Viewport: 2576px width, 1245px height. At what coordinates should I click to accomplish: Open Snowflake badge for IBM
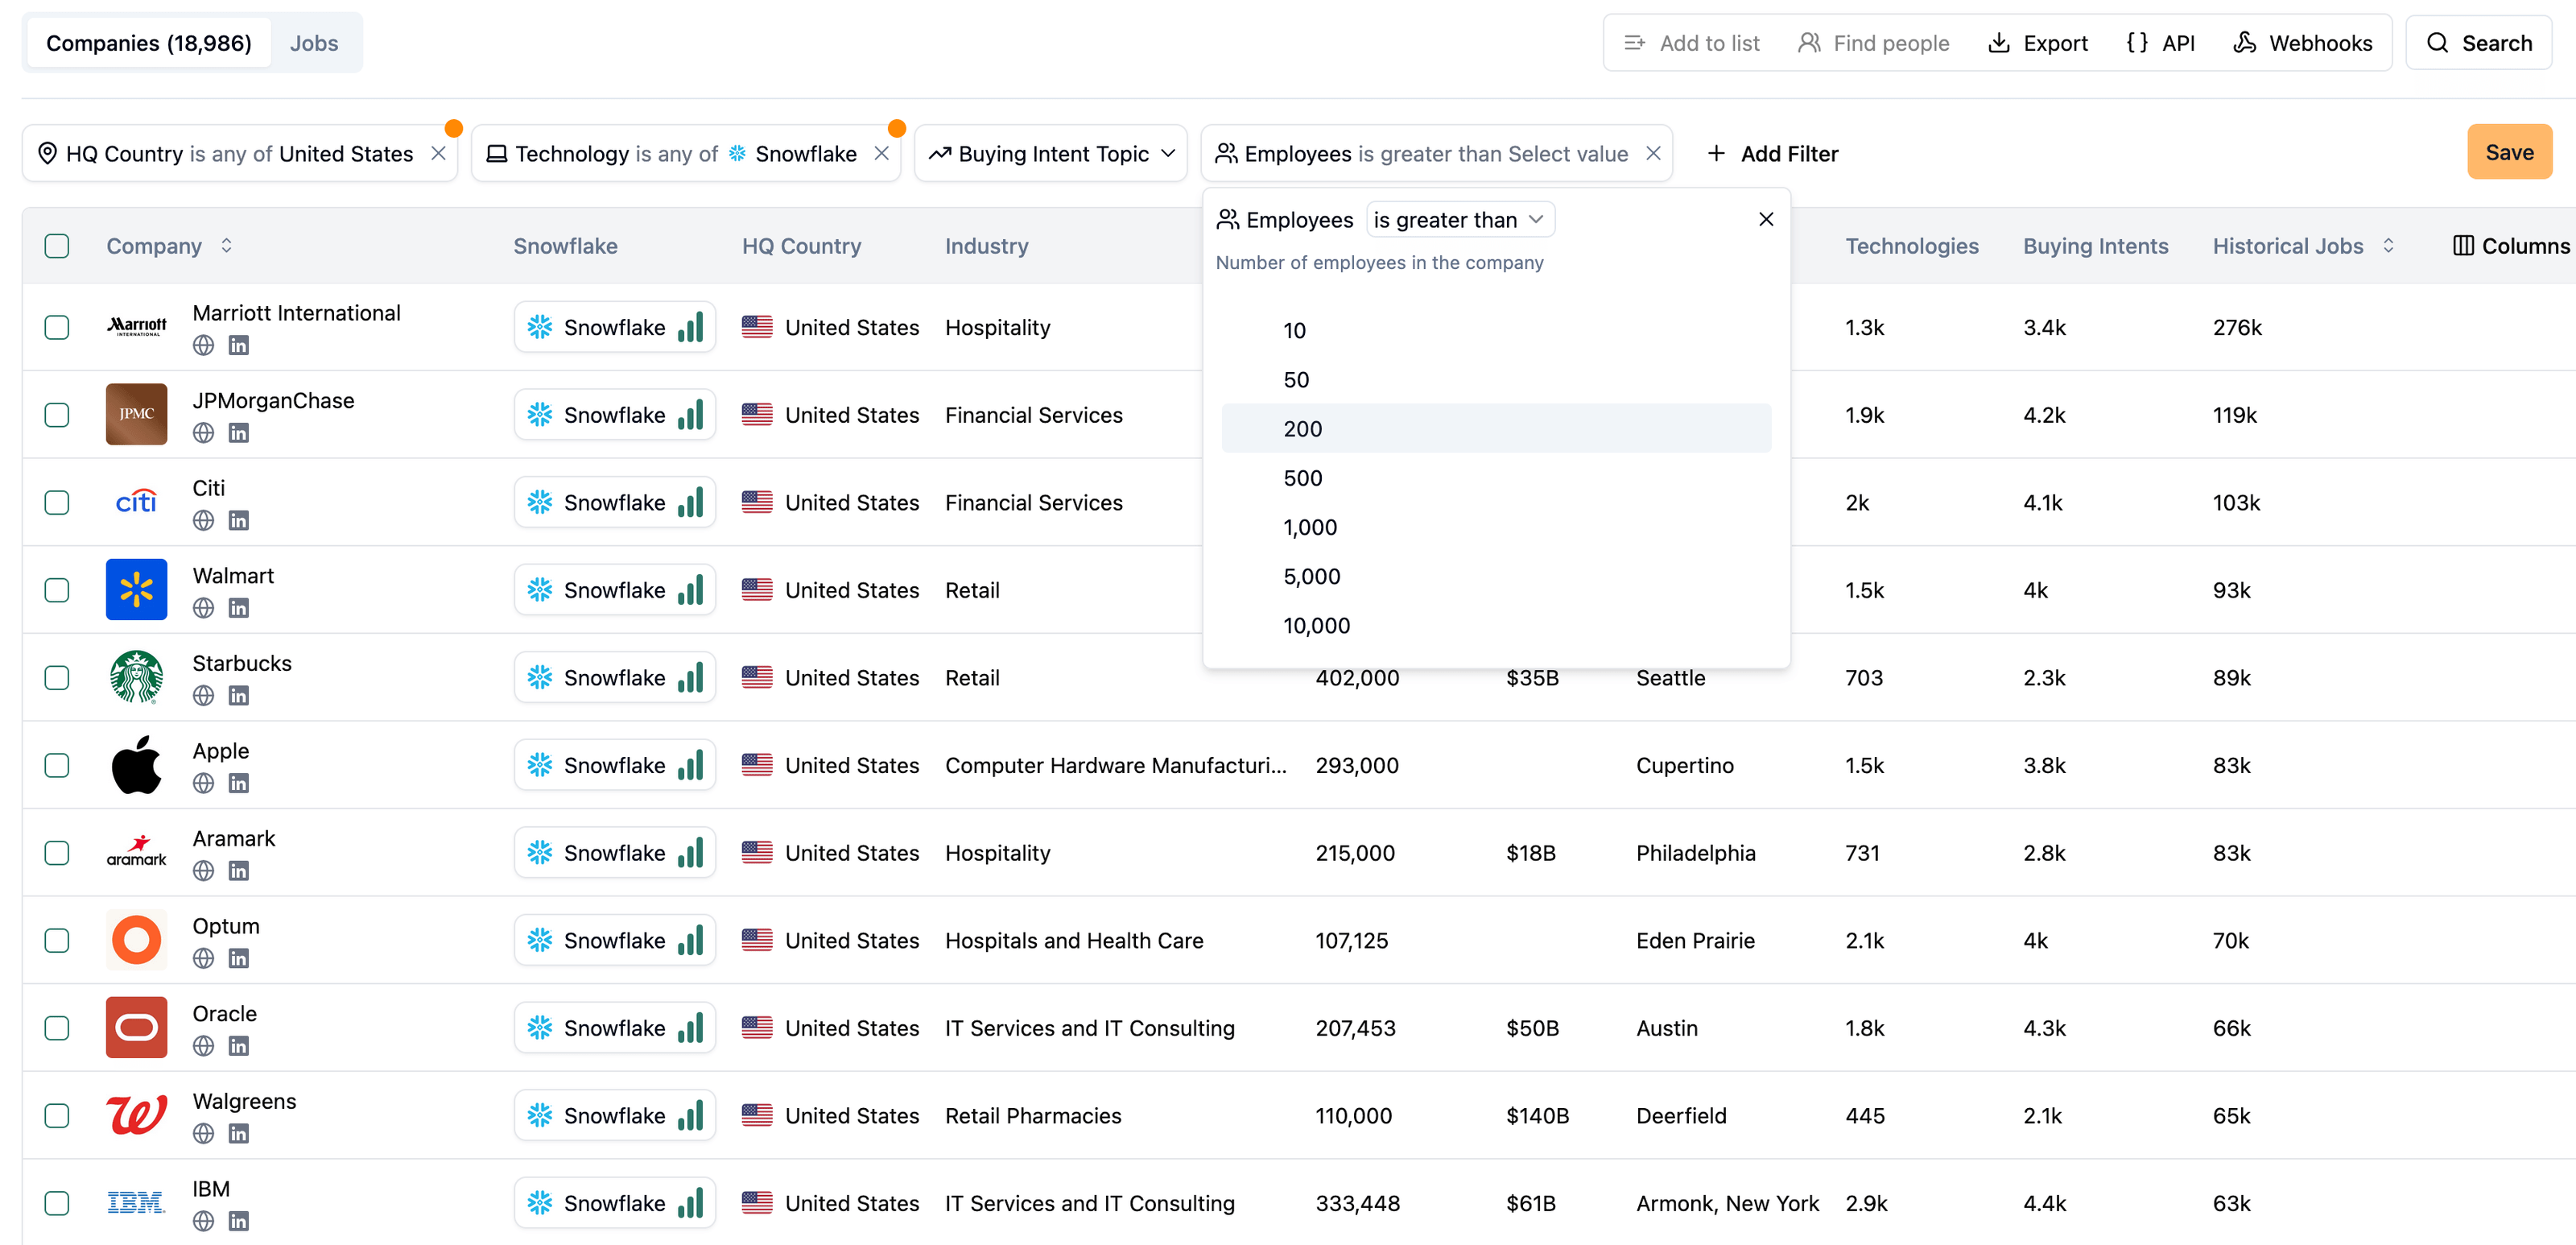[615, 1203]
